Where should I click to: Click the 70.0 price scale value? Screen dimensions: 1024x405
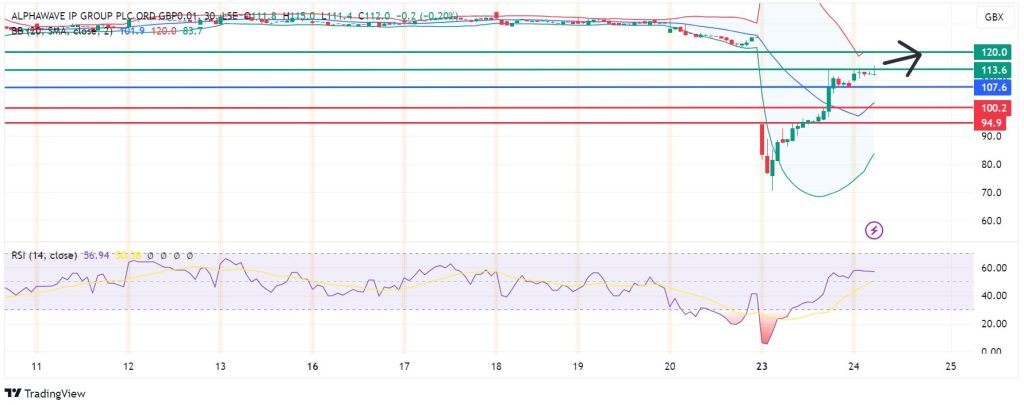(x=990, y=193)
